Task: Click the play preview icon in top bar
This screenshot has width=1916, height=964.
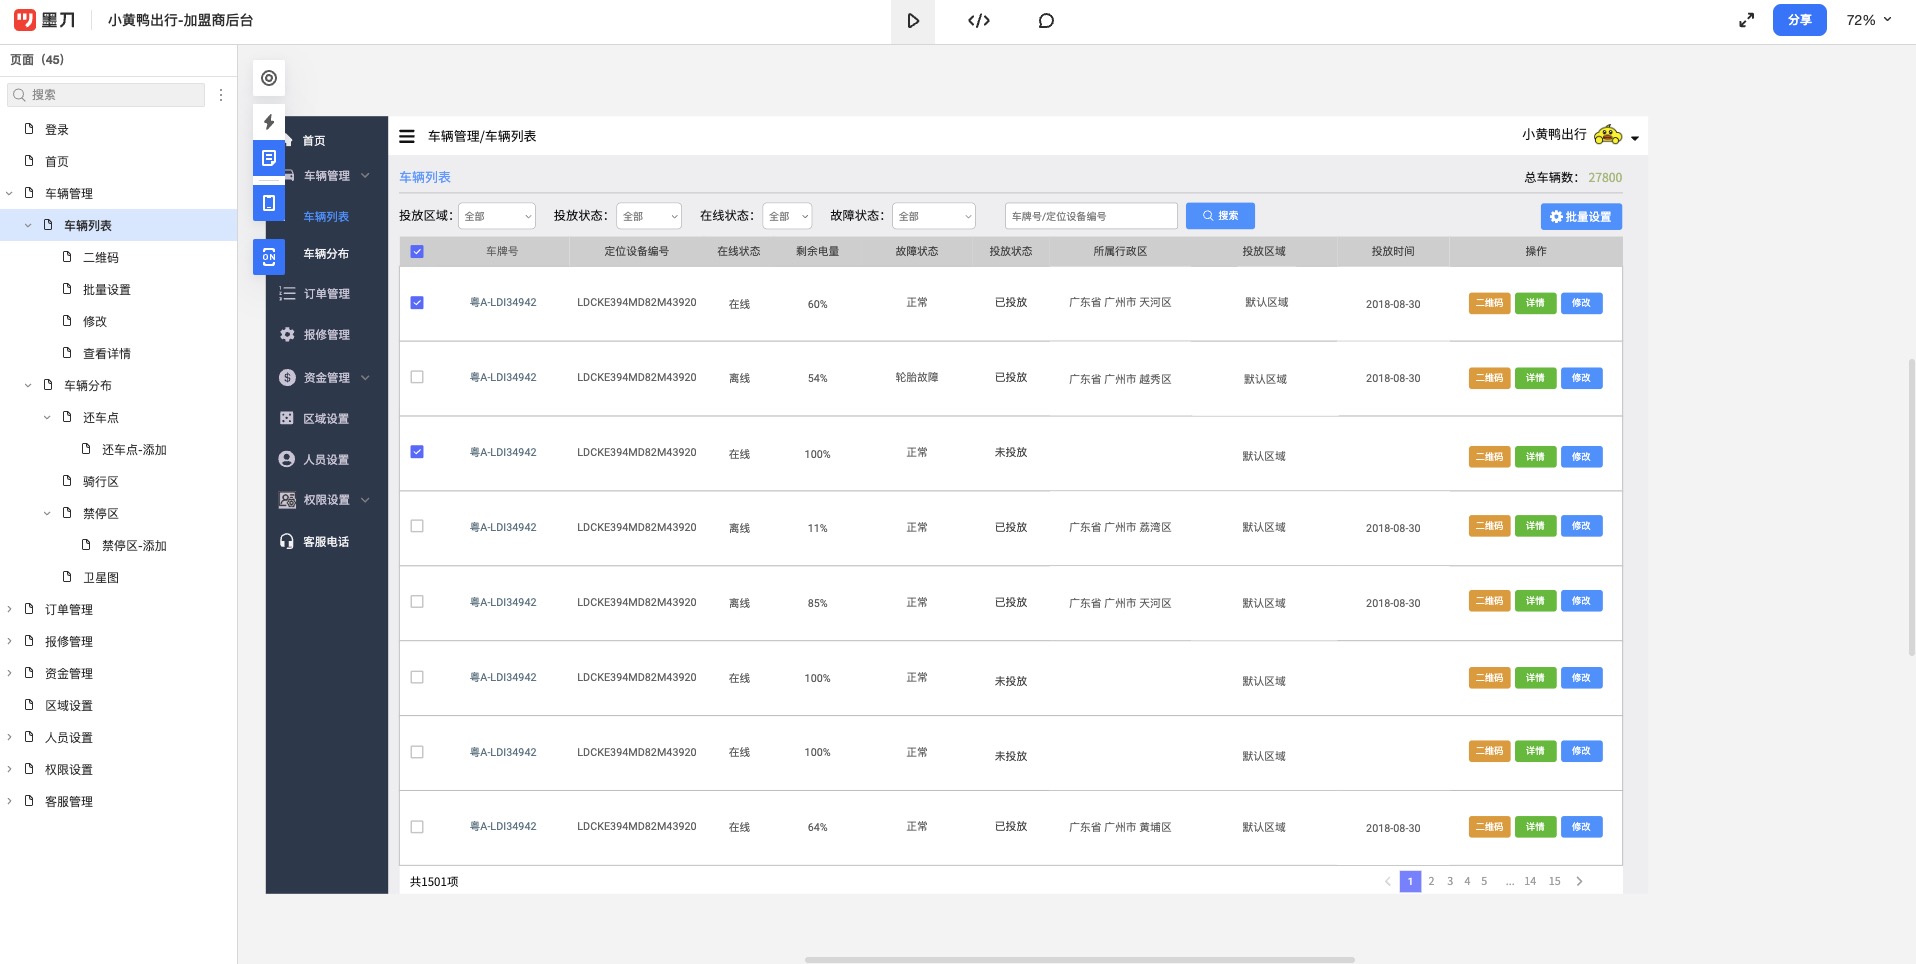Action: click(x=912, y=21)
